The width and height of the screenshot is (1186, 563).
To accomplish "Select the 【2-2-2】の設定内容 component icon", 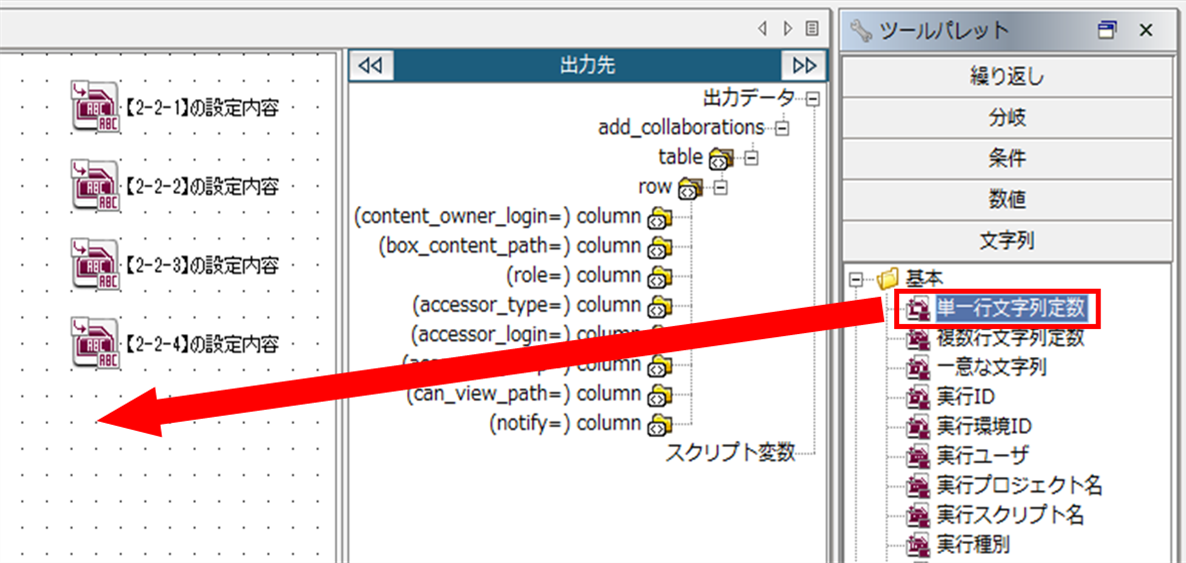I will point(95,185).
